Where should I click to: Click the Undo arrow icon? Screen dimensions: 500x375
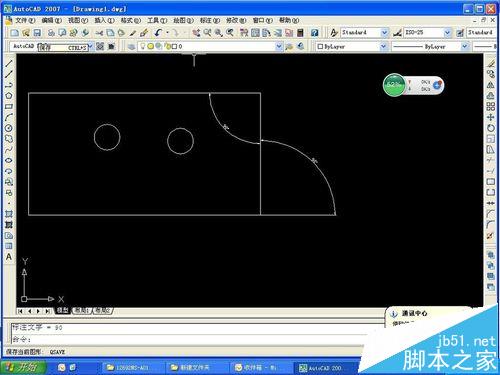pyautogui.click(x=158, y=33)
